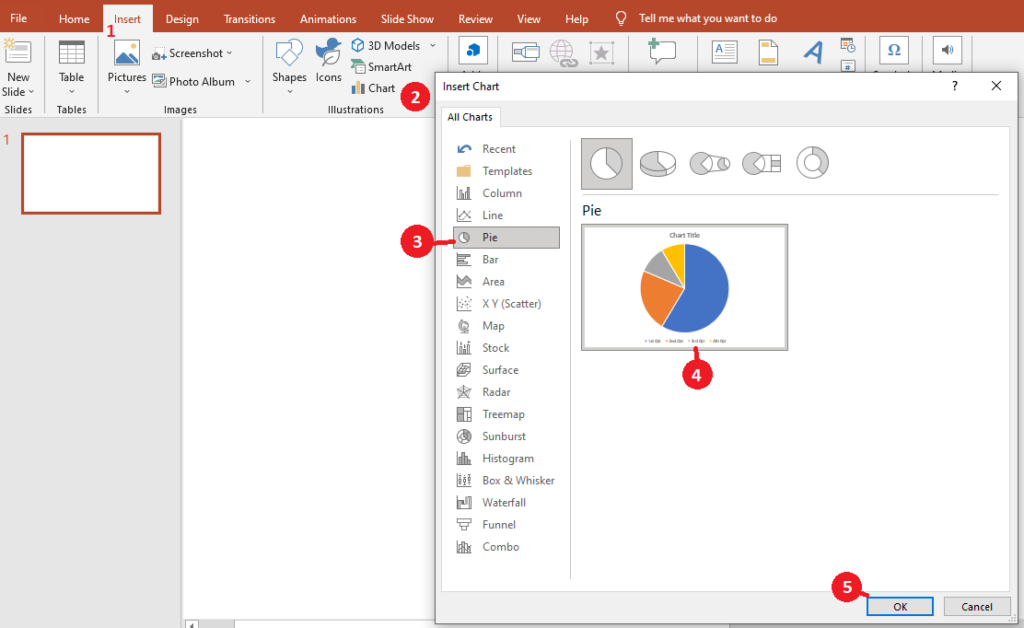Choose the Bar of Pie subtype
The height and width of the screenshot is (628, 1024).
pos(761,162)
